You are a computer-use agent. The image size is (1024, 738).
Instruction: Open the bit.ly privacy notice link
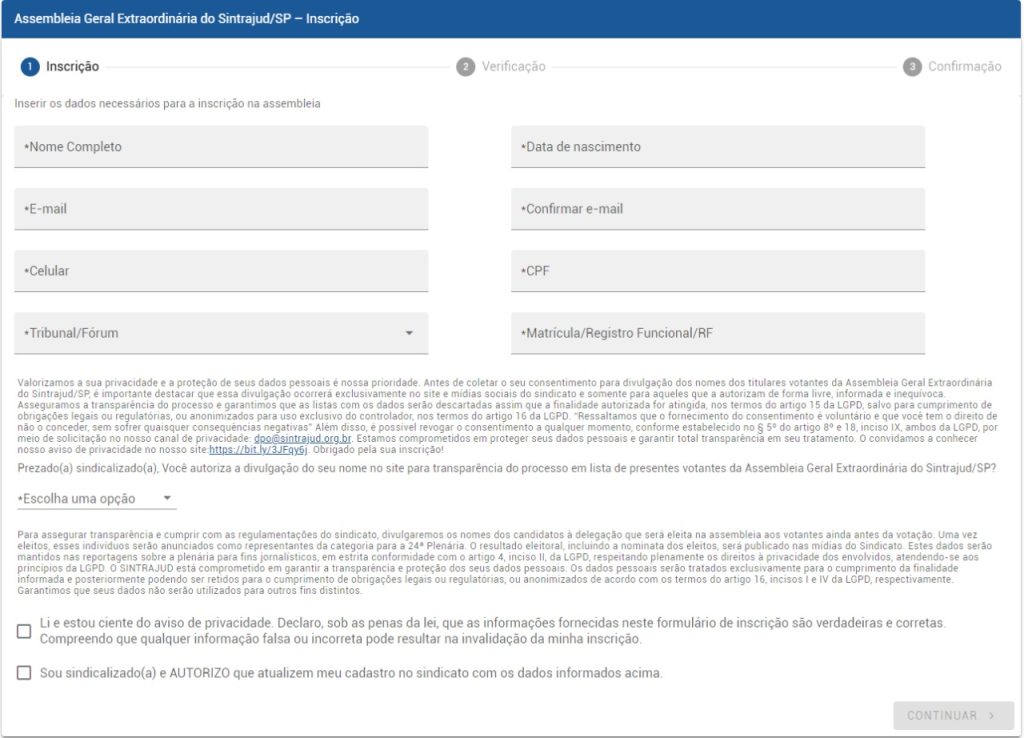tap(244, 451)
